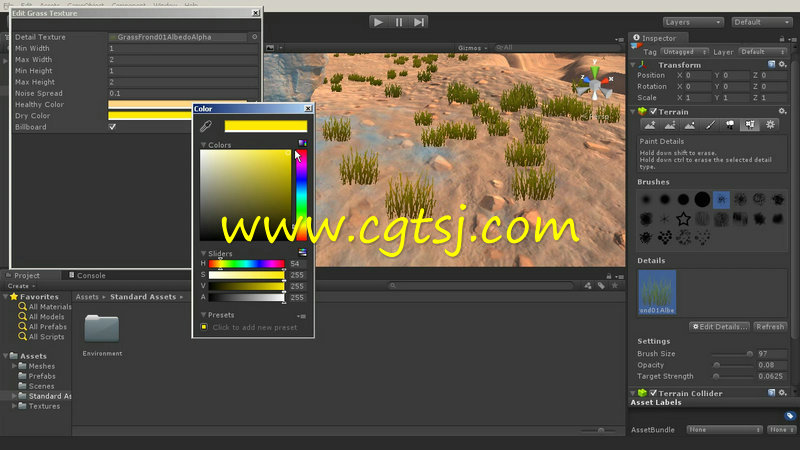
Task: Click the scene orientation gizmo
Action: click(x=595, y=82)
